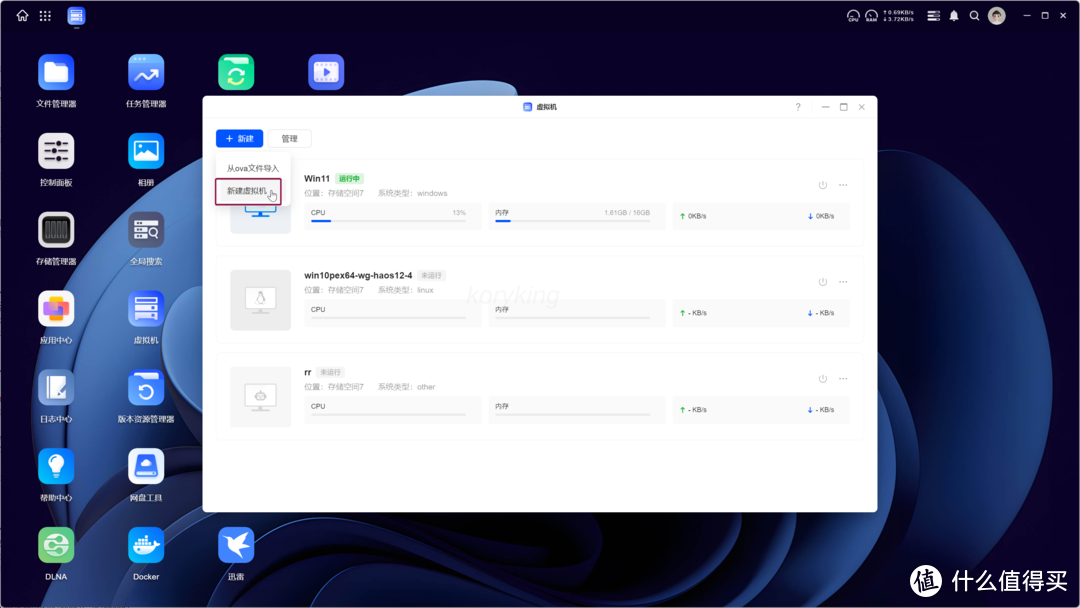Open 控制面板 desktop icon
This screenshot has height=608, width=1080.
(x=56, y=151)
